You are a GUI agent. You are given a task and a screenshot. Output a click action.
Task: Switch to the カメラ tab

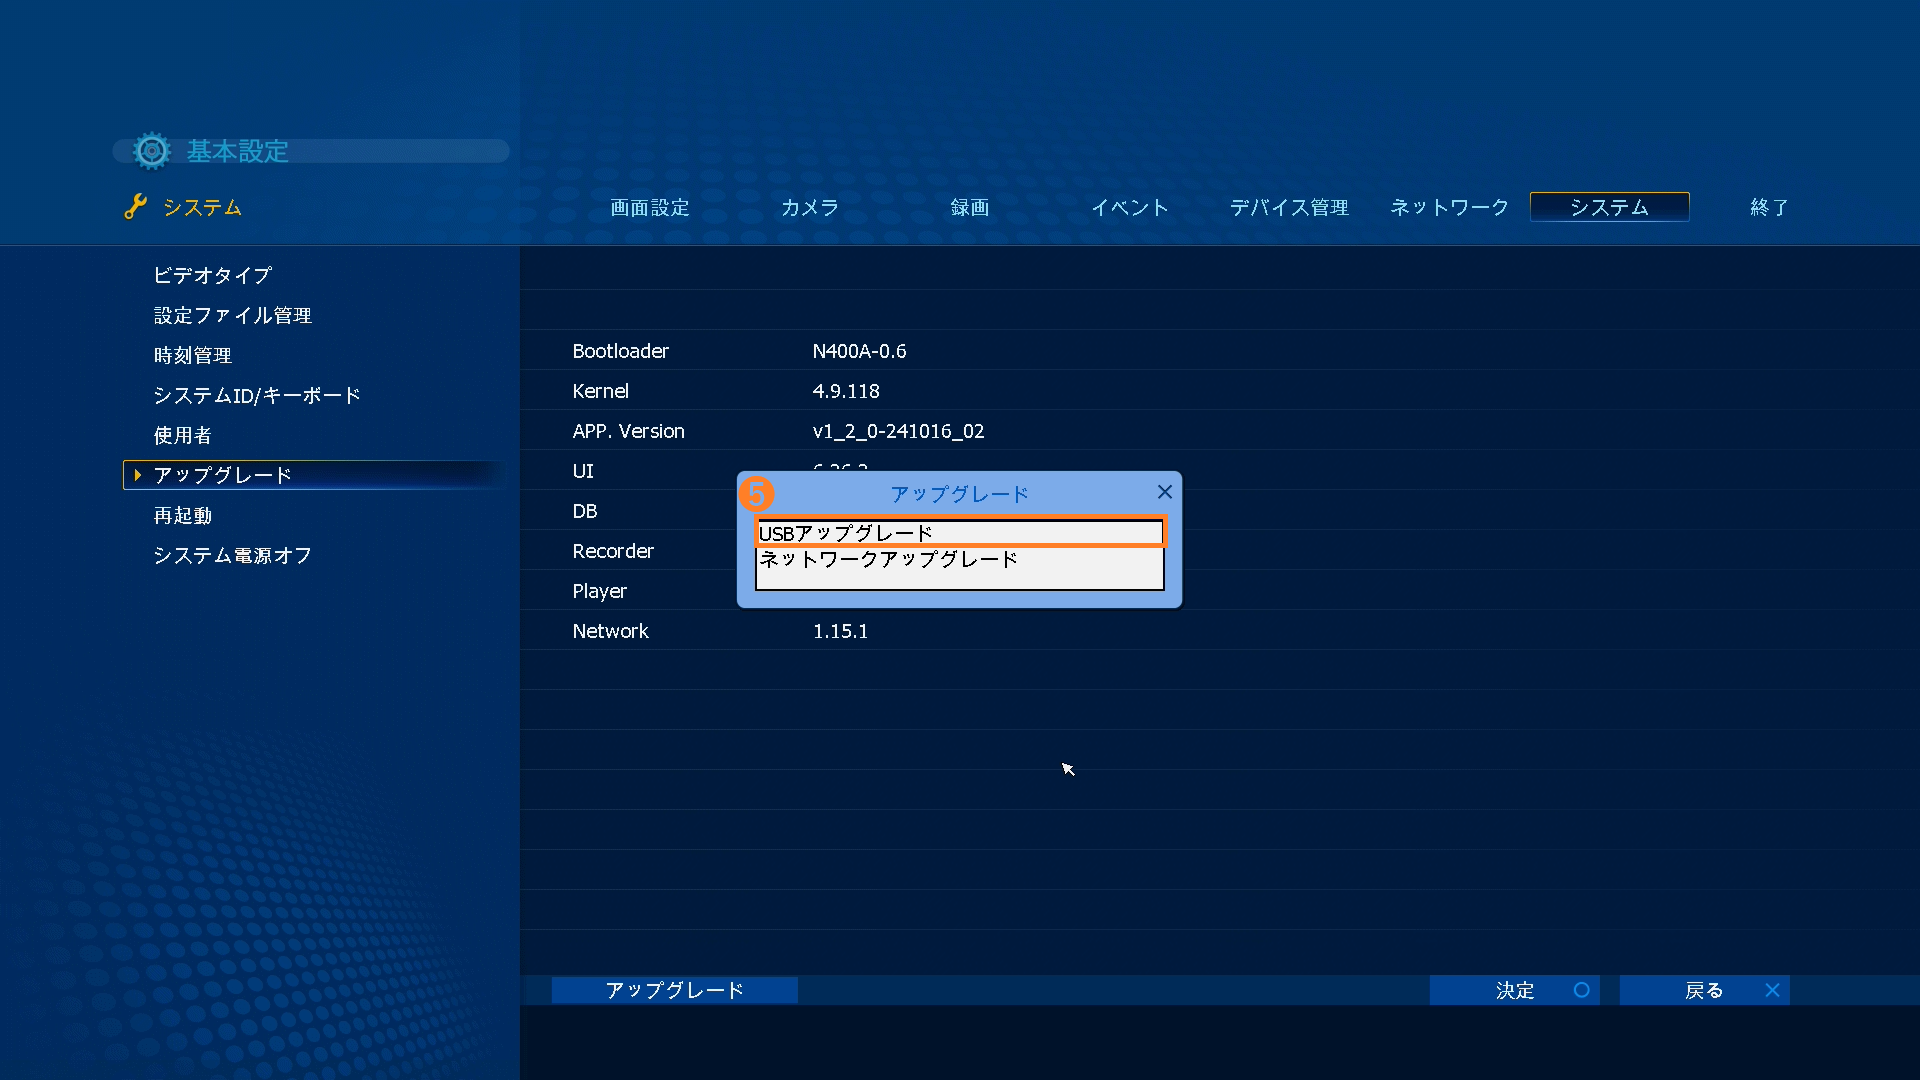pos(809,207)
